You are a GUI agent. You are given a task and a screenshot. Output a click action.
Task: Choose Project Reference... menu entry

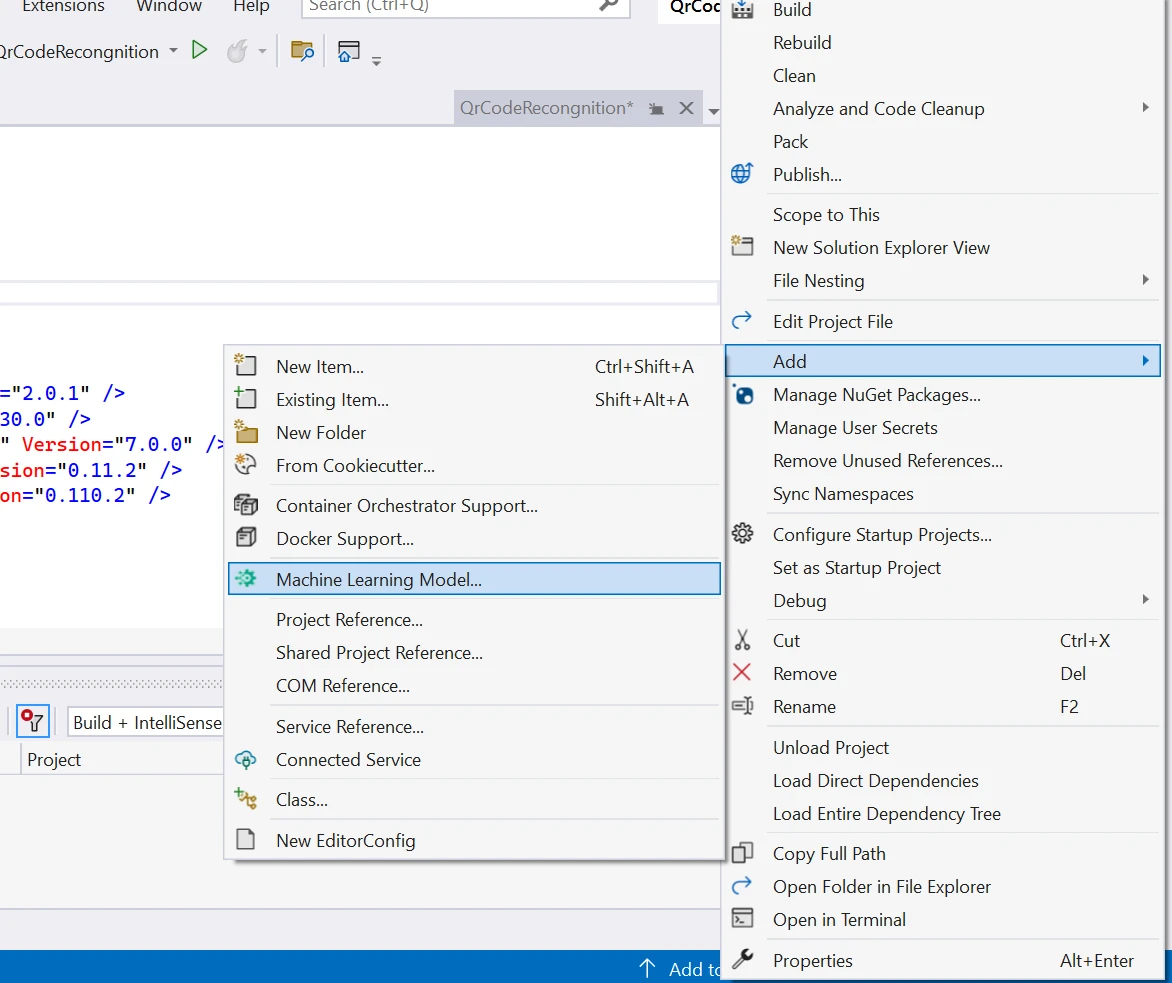(x=349, y=620)
